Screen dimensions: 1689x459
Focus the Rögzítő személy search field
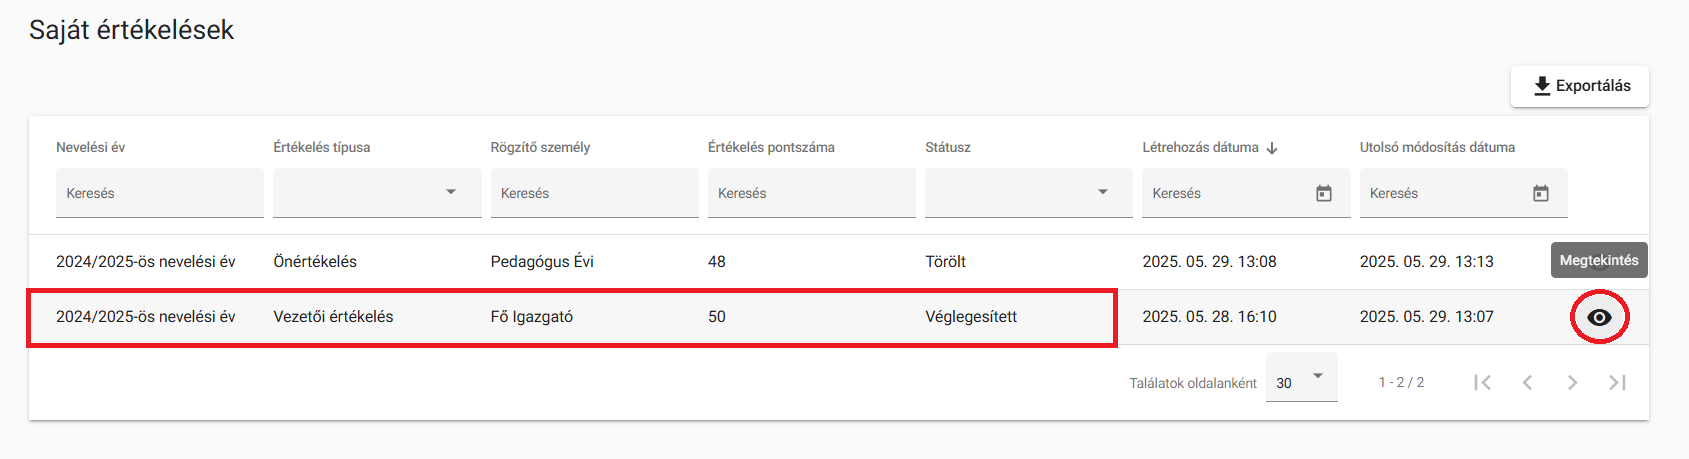coord(594,193)
